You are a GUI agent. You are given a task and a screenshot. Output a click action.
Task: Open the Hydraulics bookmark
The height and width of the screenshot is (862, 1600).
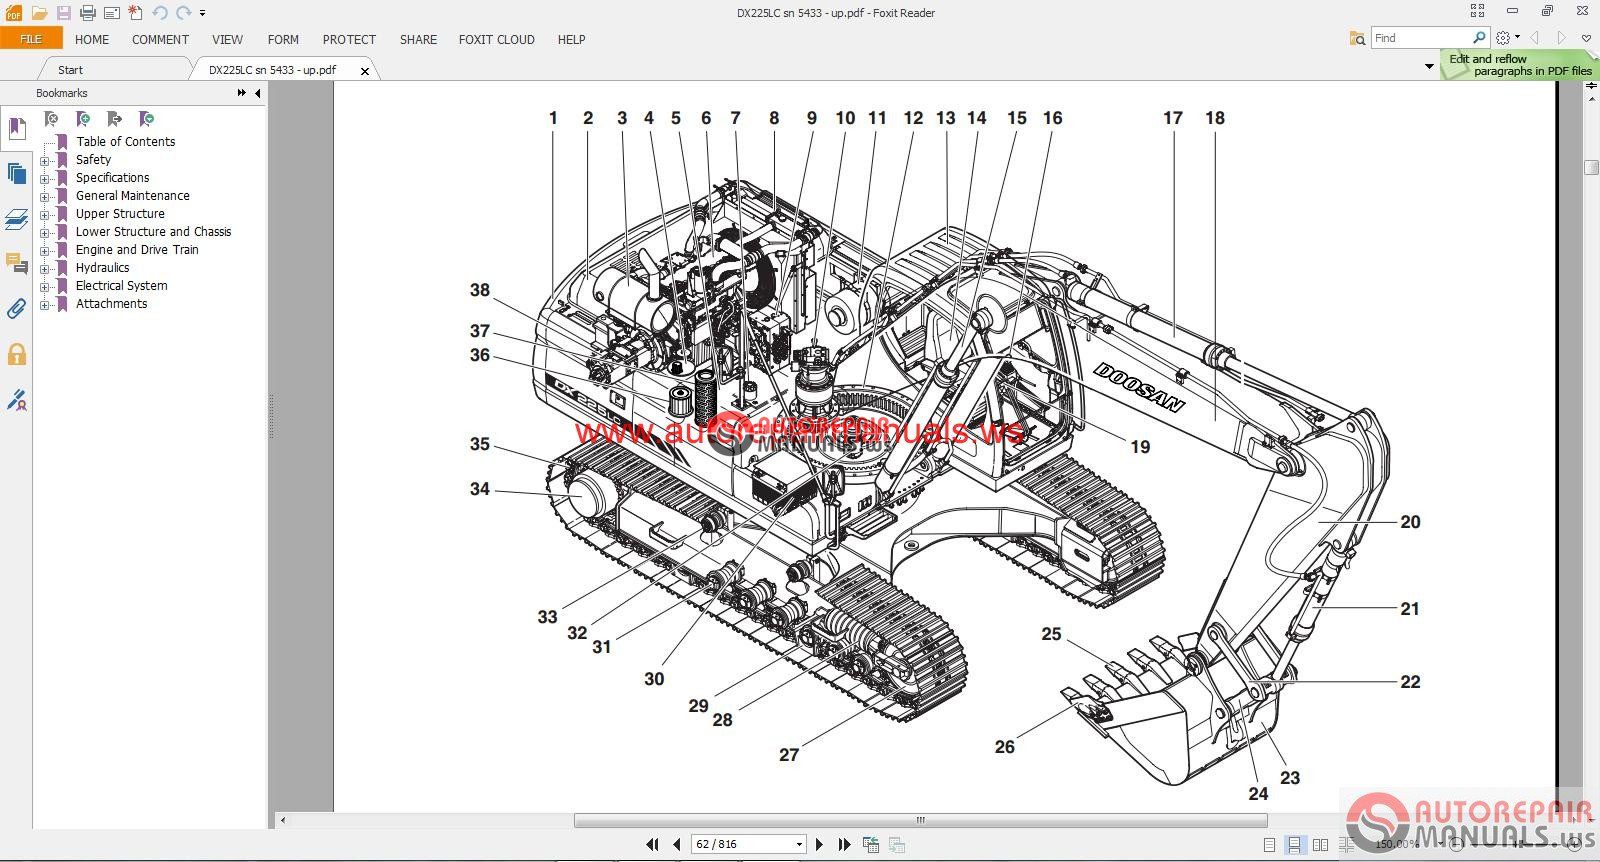[x=102, y=268]
